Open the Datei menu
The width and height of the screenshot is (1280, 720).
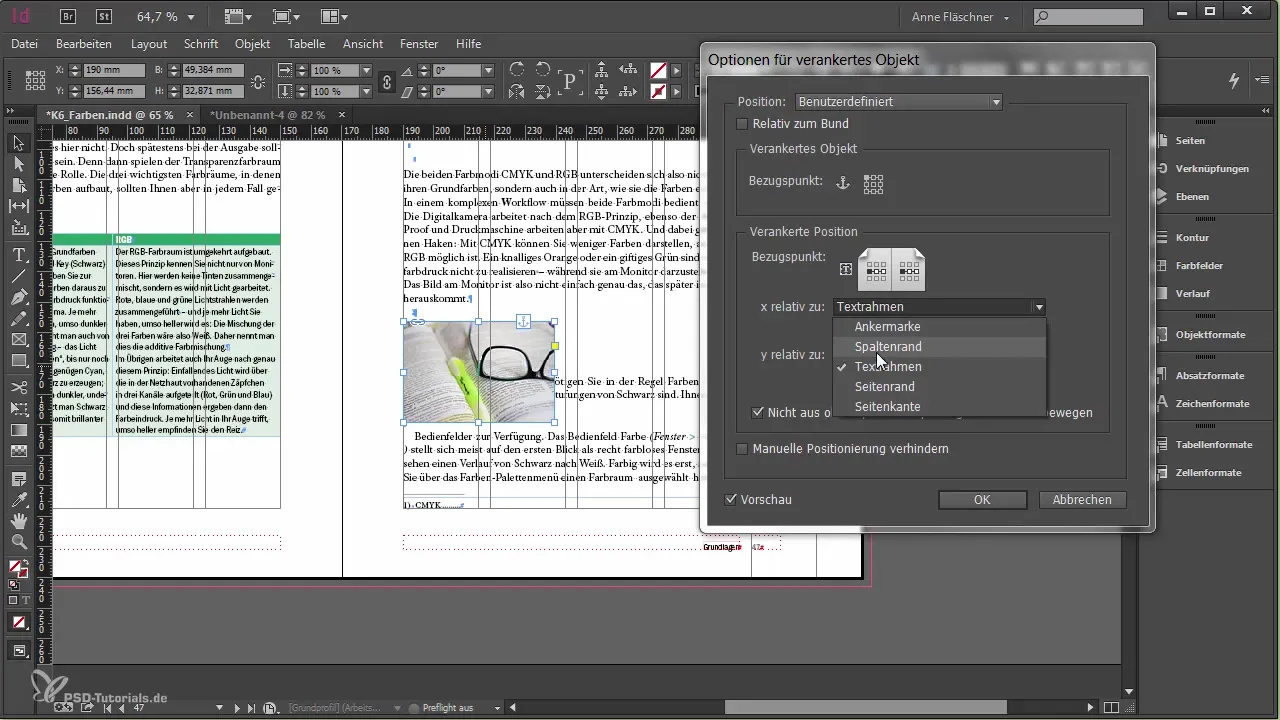click(24, 44)
